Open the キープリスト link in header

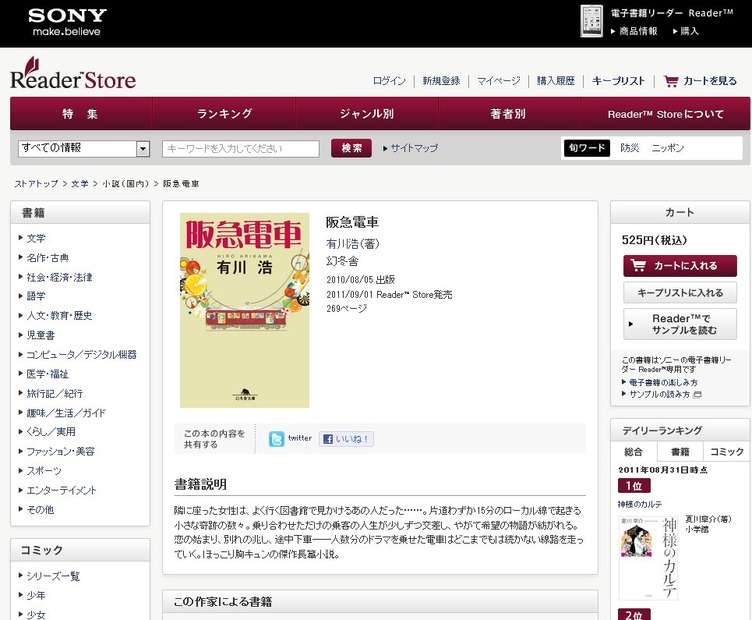[x=618, y=81]
